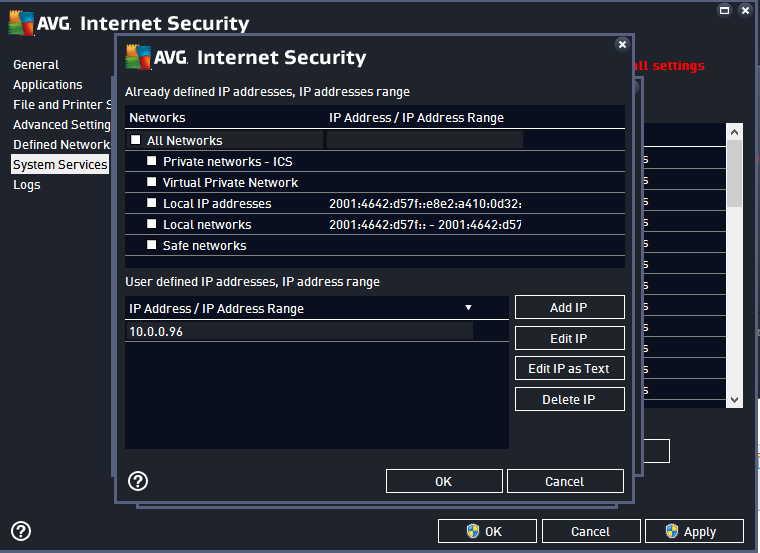Screen dimensions: 760x553
Task: Open Logs in the sidebar
Action: coord(27,185)
